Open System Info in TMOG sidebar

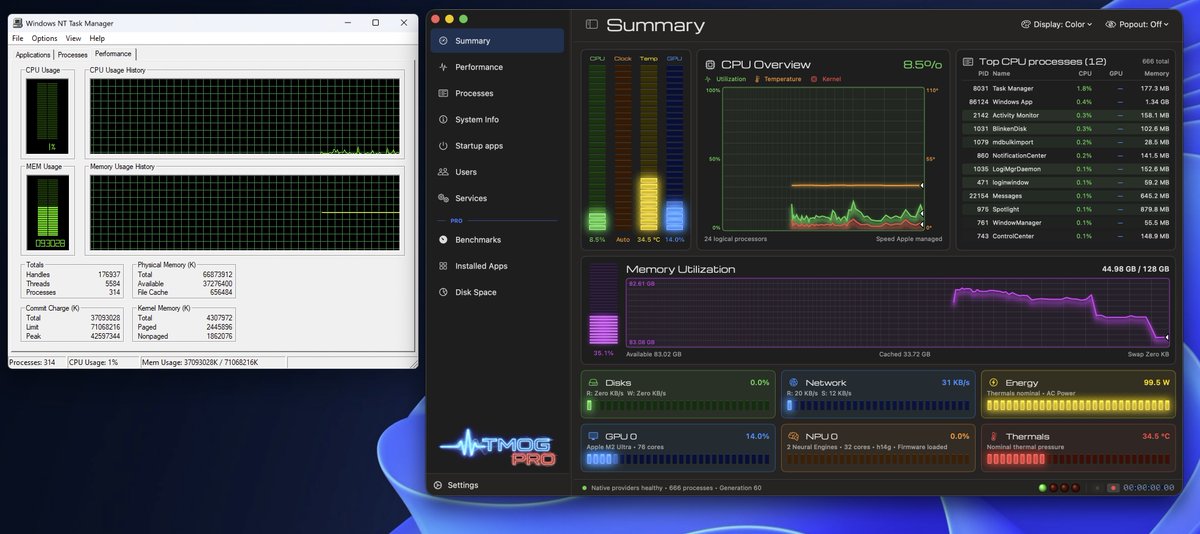pyautogui.click(x=497, y=119)
